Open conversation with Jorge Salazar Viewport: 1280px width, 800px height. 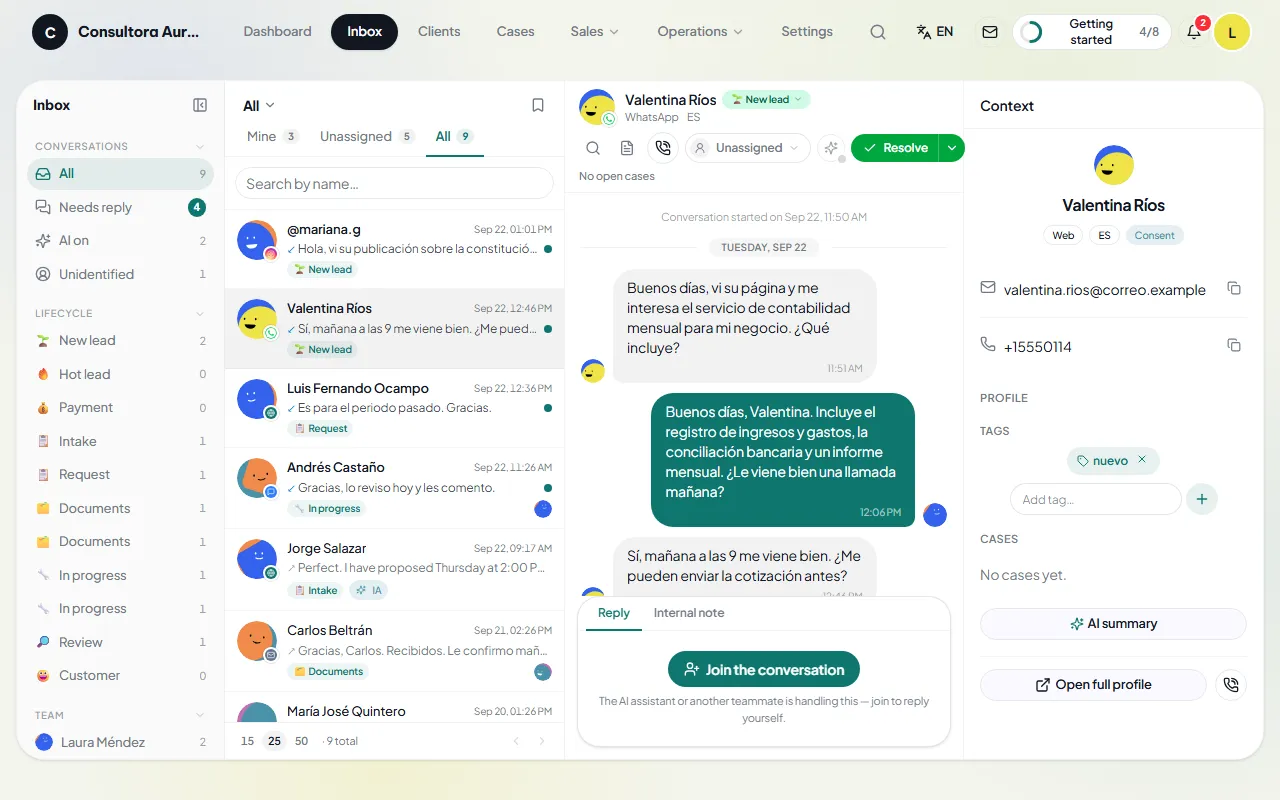(x=394, y=569)
